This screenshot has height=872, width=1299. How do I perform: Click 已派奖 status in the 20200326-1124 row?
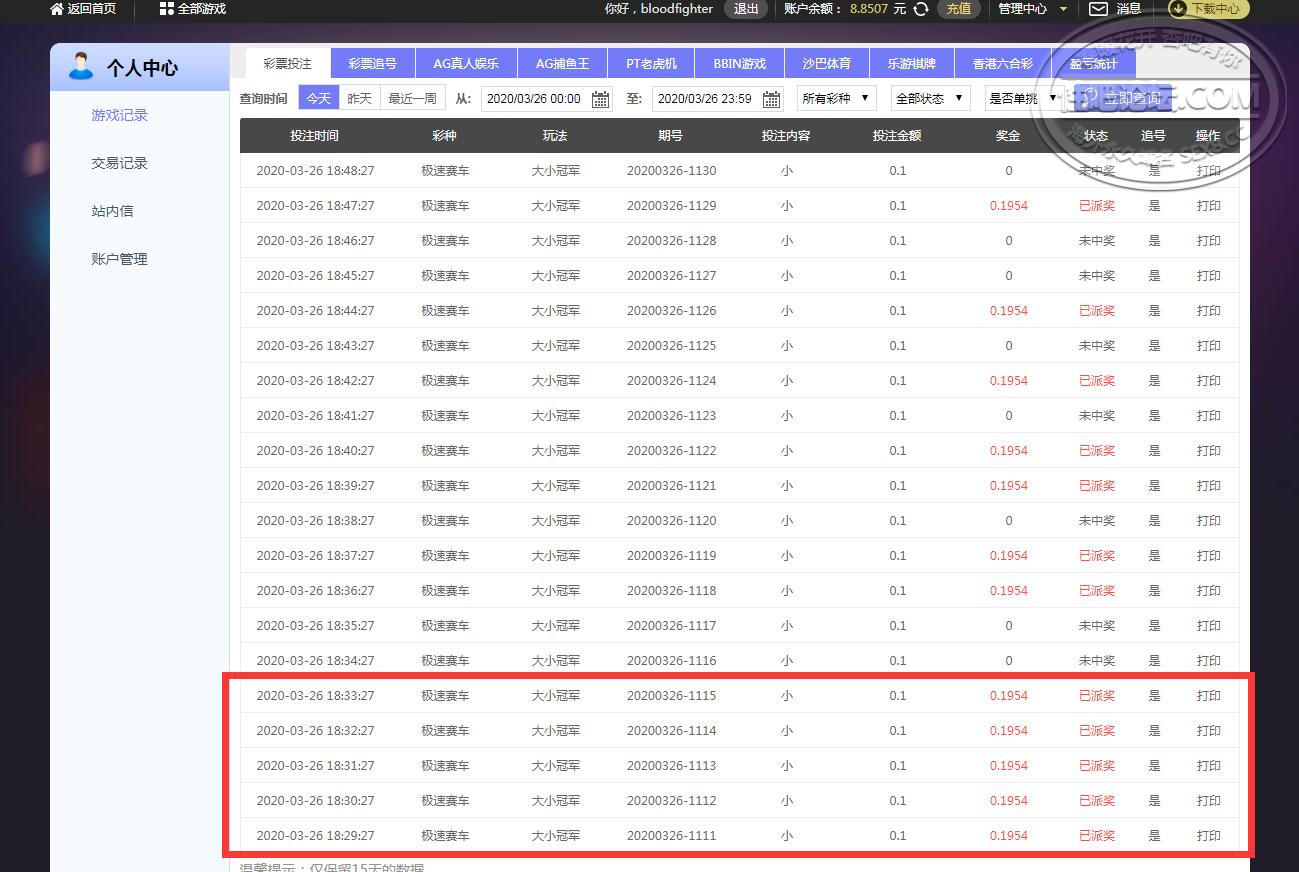click(1097, 381)
